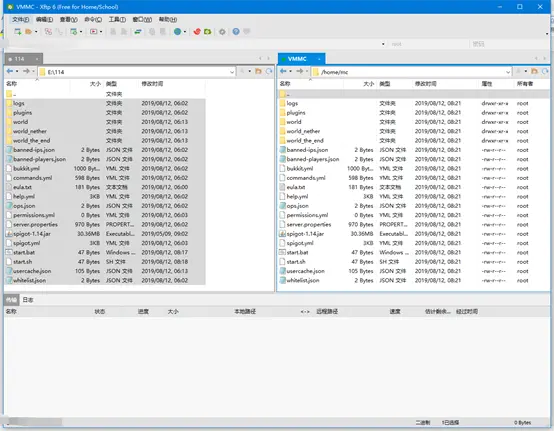Click the remote pane parent folder icon

(x=534, y=71)
